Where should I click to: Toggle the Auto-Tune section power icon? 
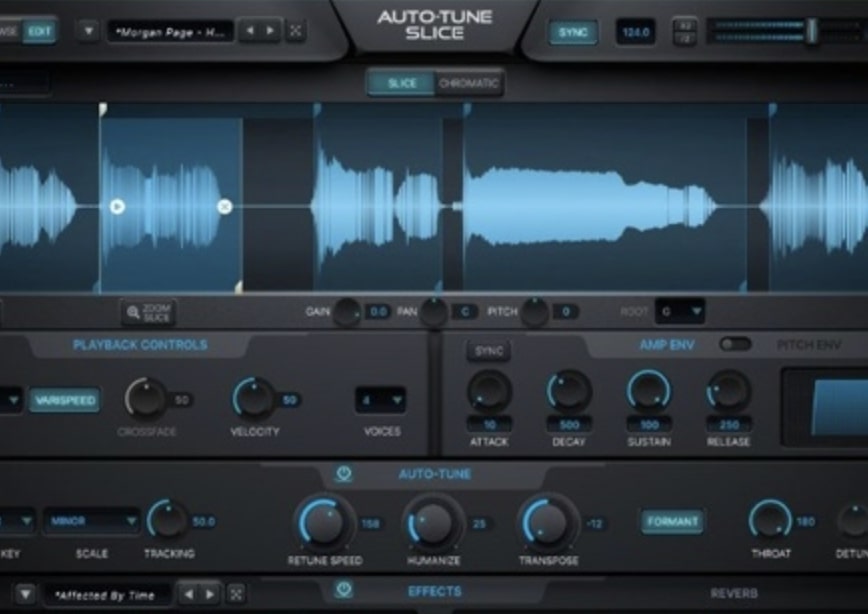[344, 474]
